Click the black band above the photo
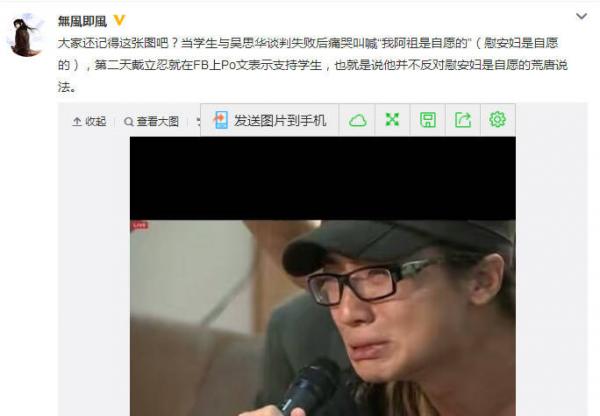600x416 pixels. 323,178
